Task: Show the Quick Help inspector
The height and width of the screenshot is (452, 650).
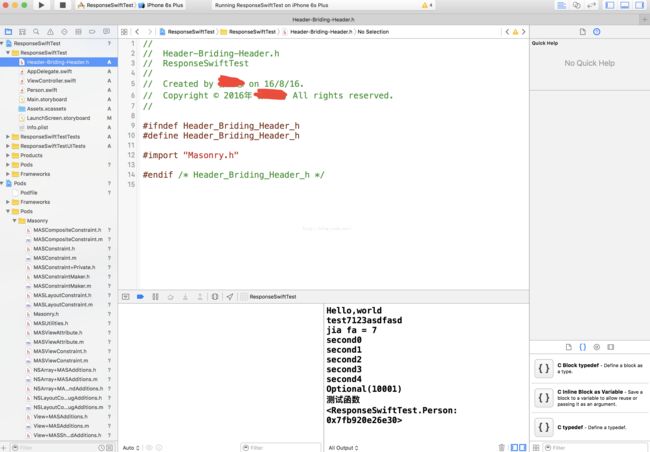Action: click(597, 32)
